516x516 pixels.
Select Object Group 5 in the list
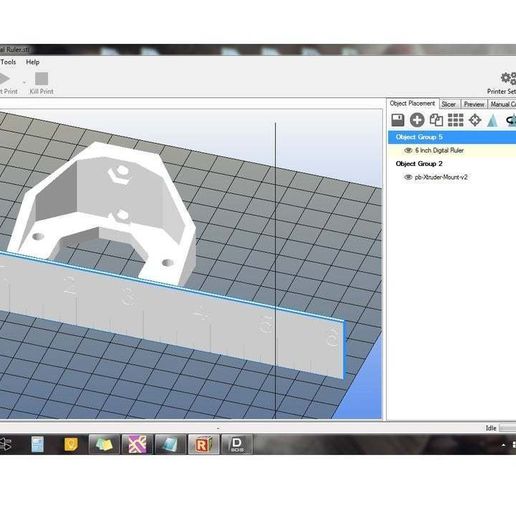pyautogui.click(x=452, y=137)
